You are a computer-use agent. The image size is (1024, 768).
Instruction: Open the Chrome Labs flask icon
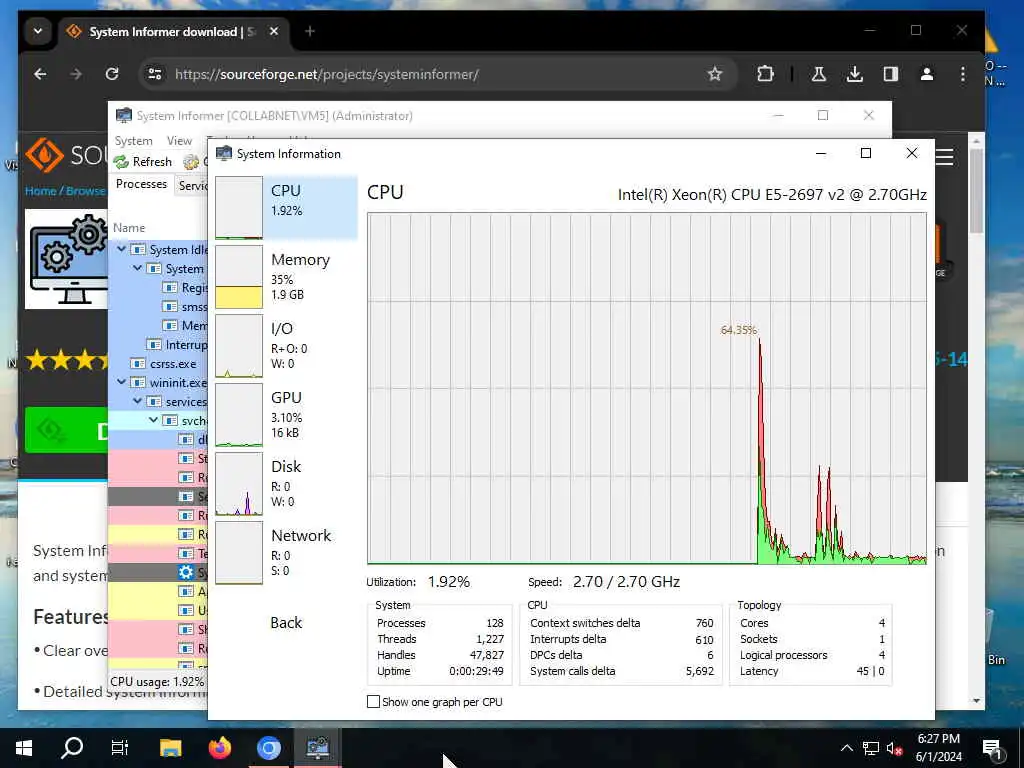[818, 74]
